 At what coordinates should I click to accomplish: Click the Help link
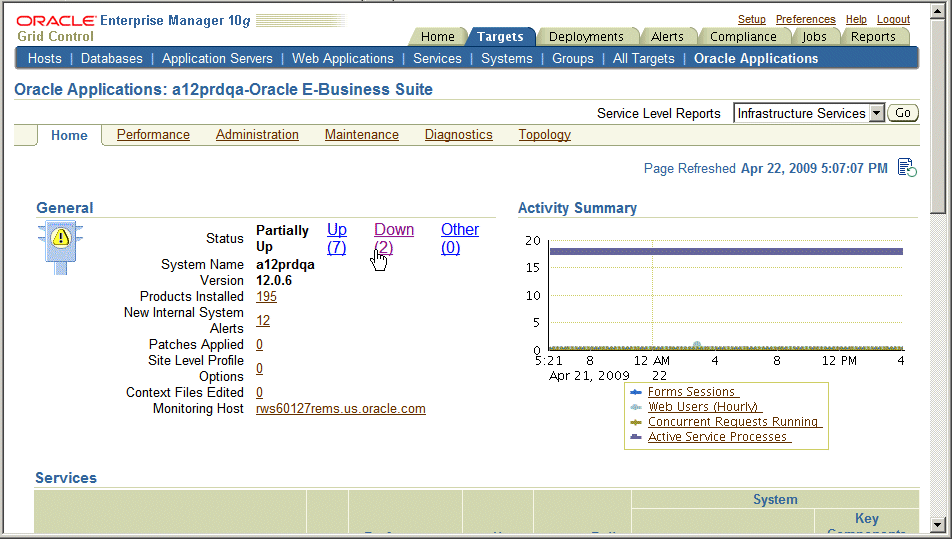tap(856, 19)
